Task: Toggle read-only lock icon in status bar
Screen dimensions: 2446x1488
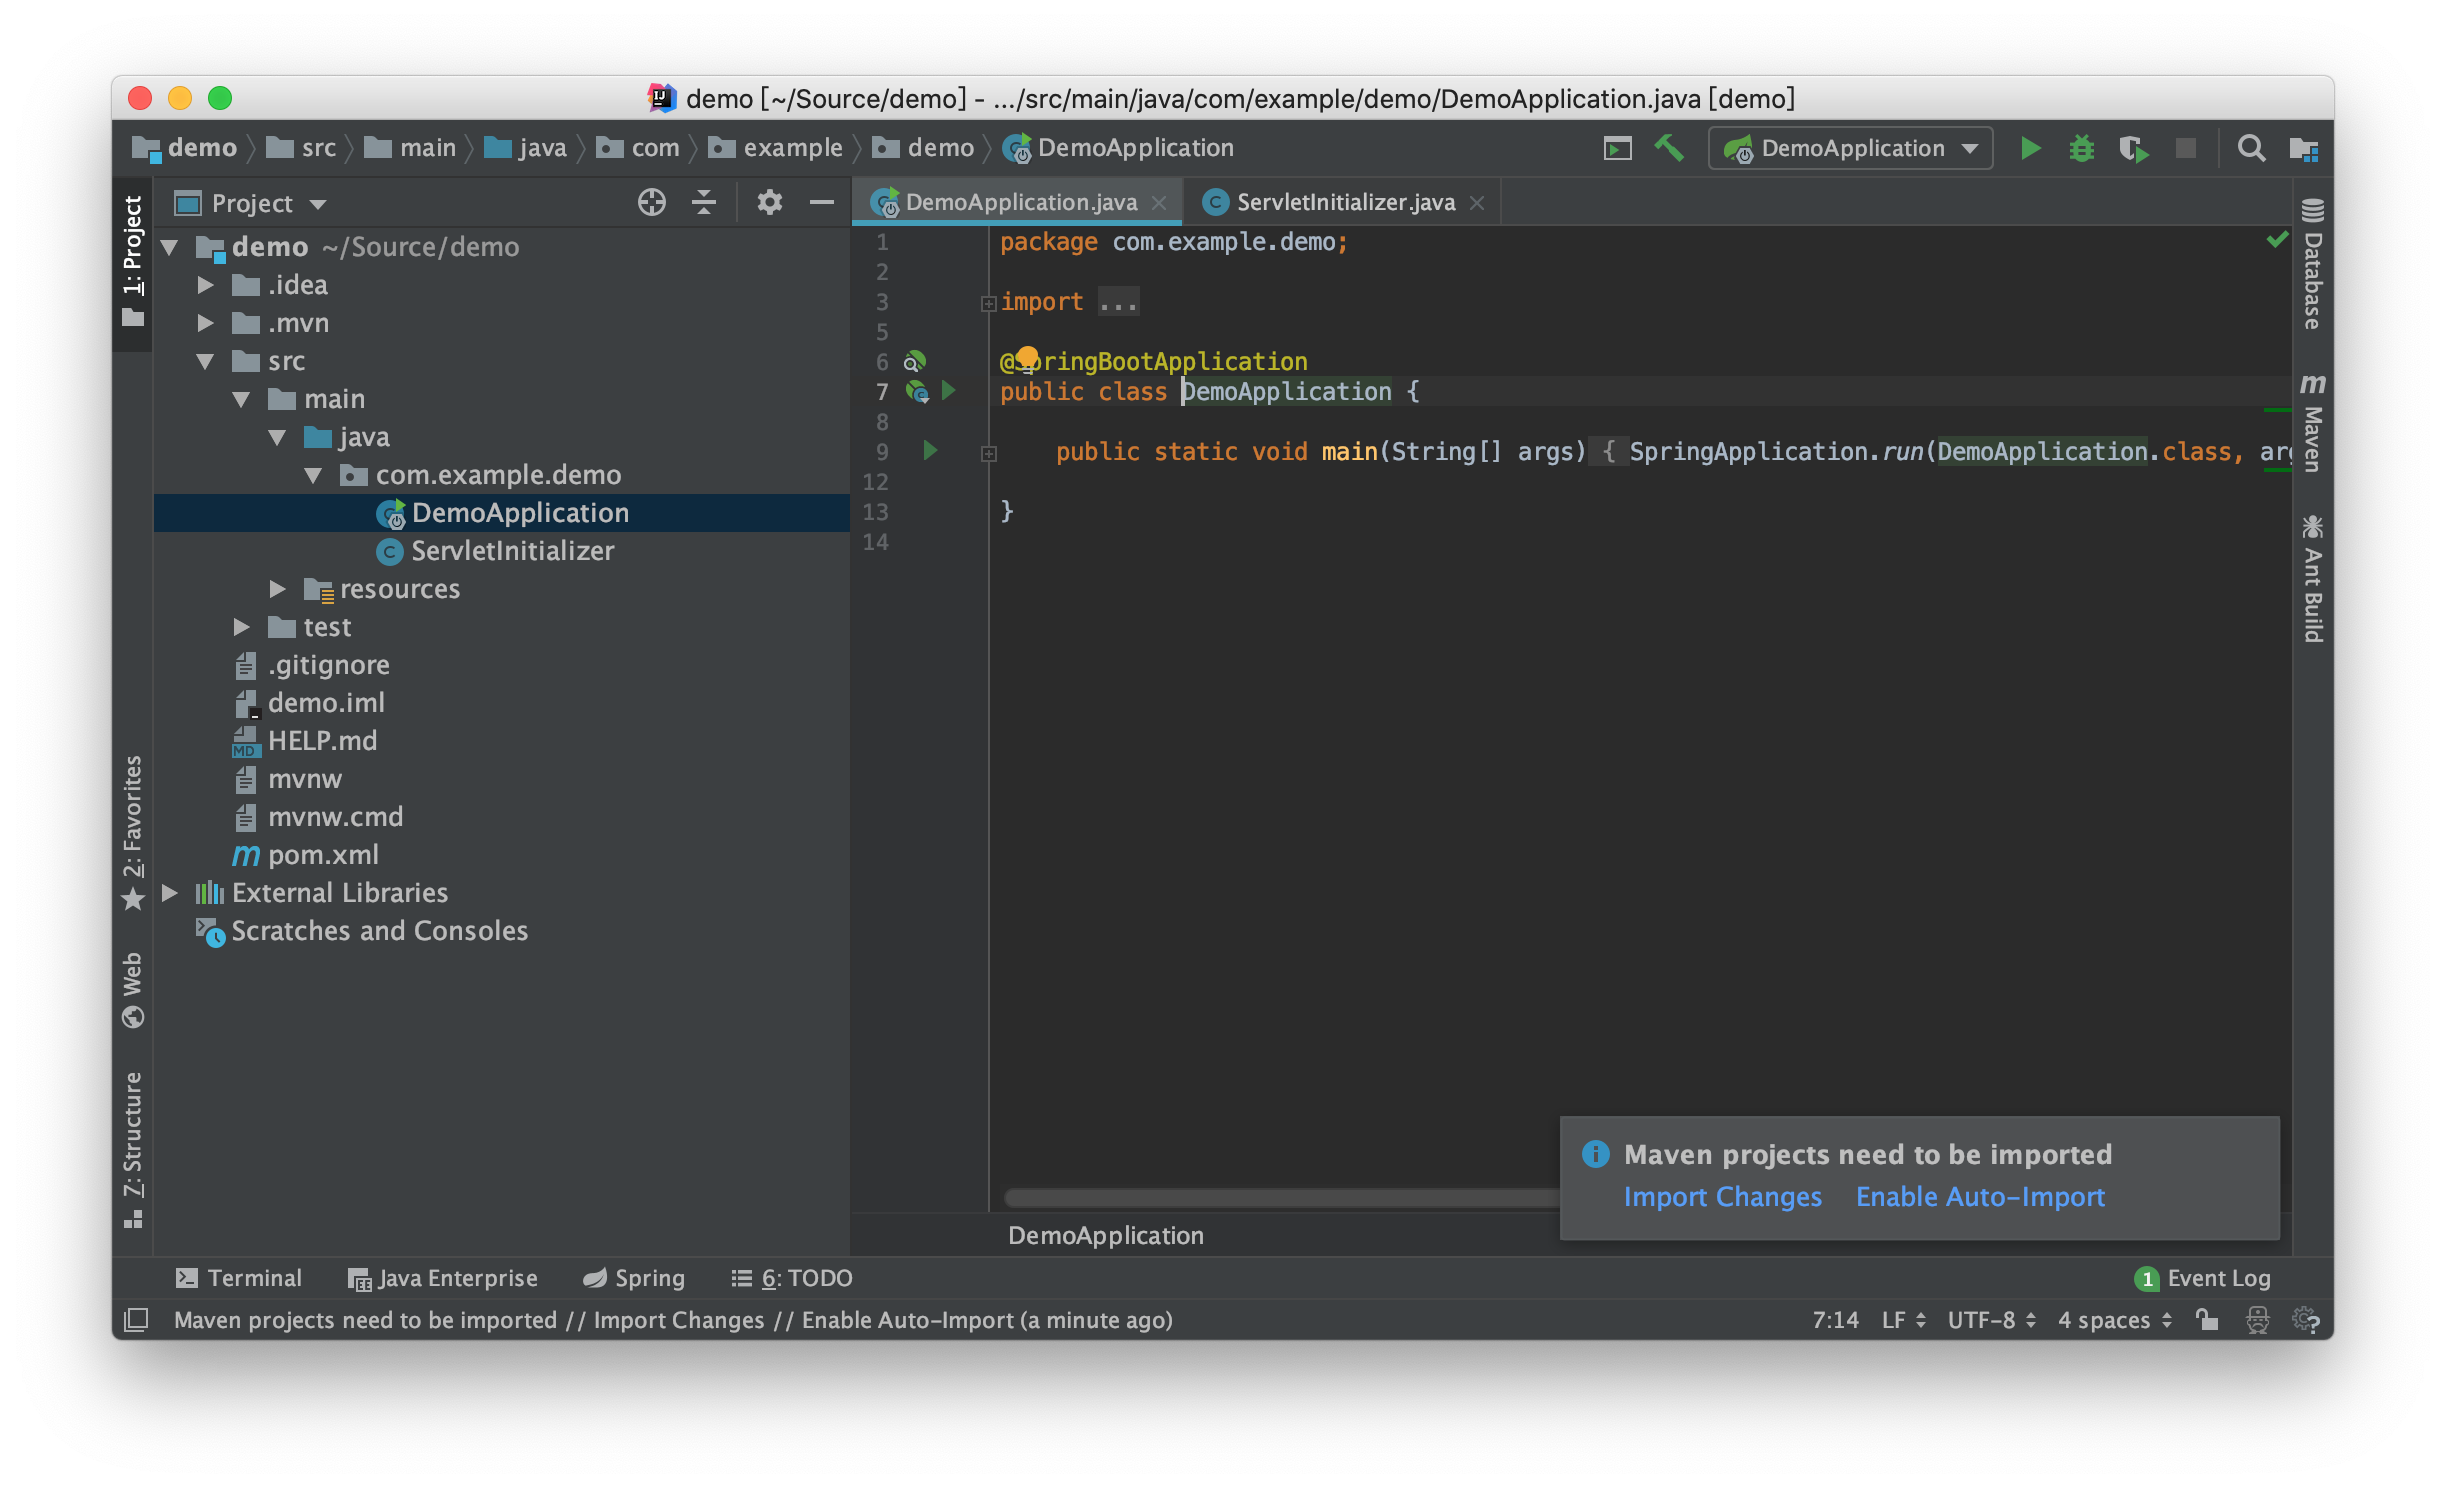Action: point(2206,1320)
